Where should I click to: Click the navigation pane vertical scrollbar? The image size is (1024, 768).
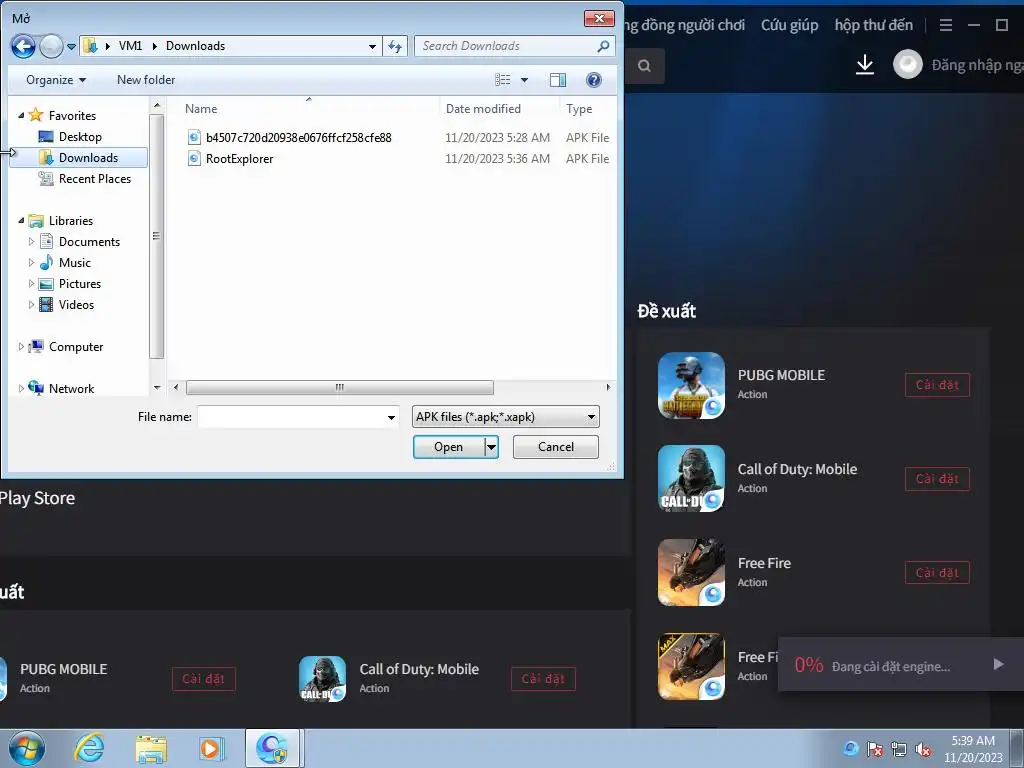pos(156,236)
